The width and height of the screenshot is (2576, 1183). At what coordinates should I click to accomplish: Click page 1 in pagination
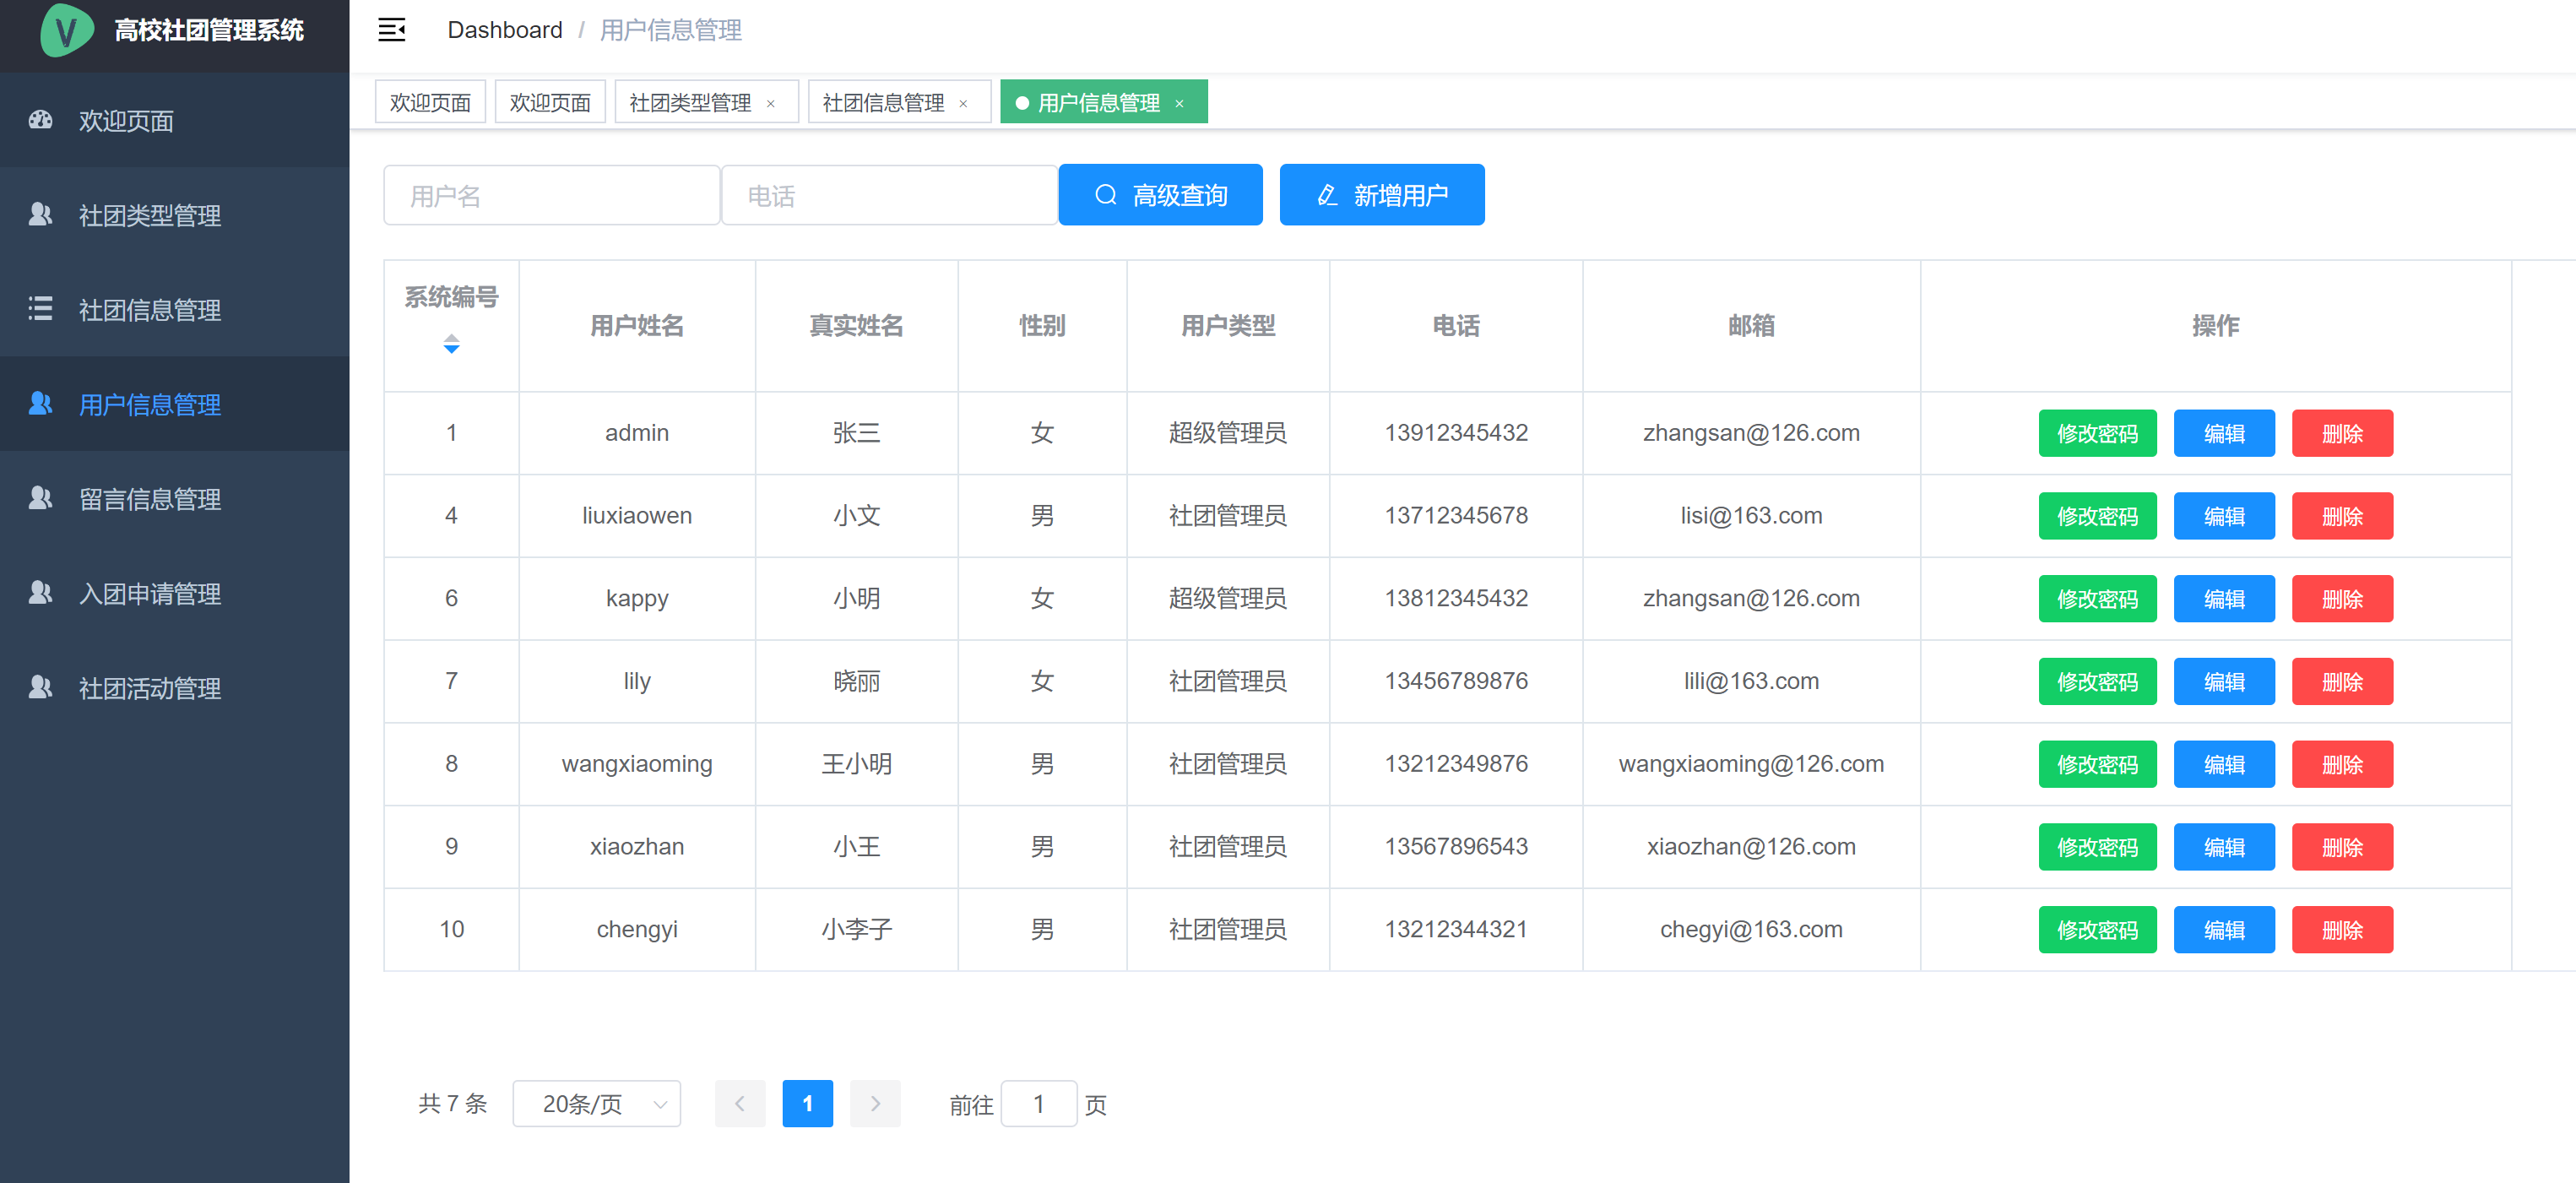807,1103
